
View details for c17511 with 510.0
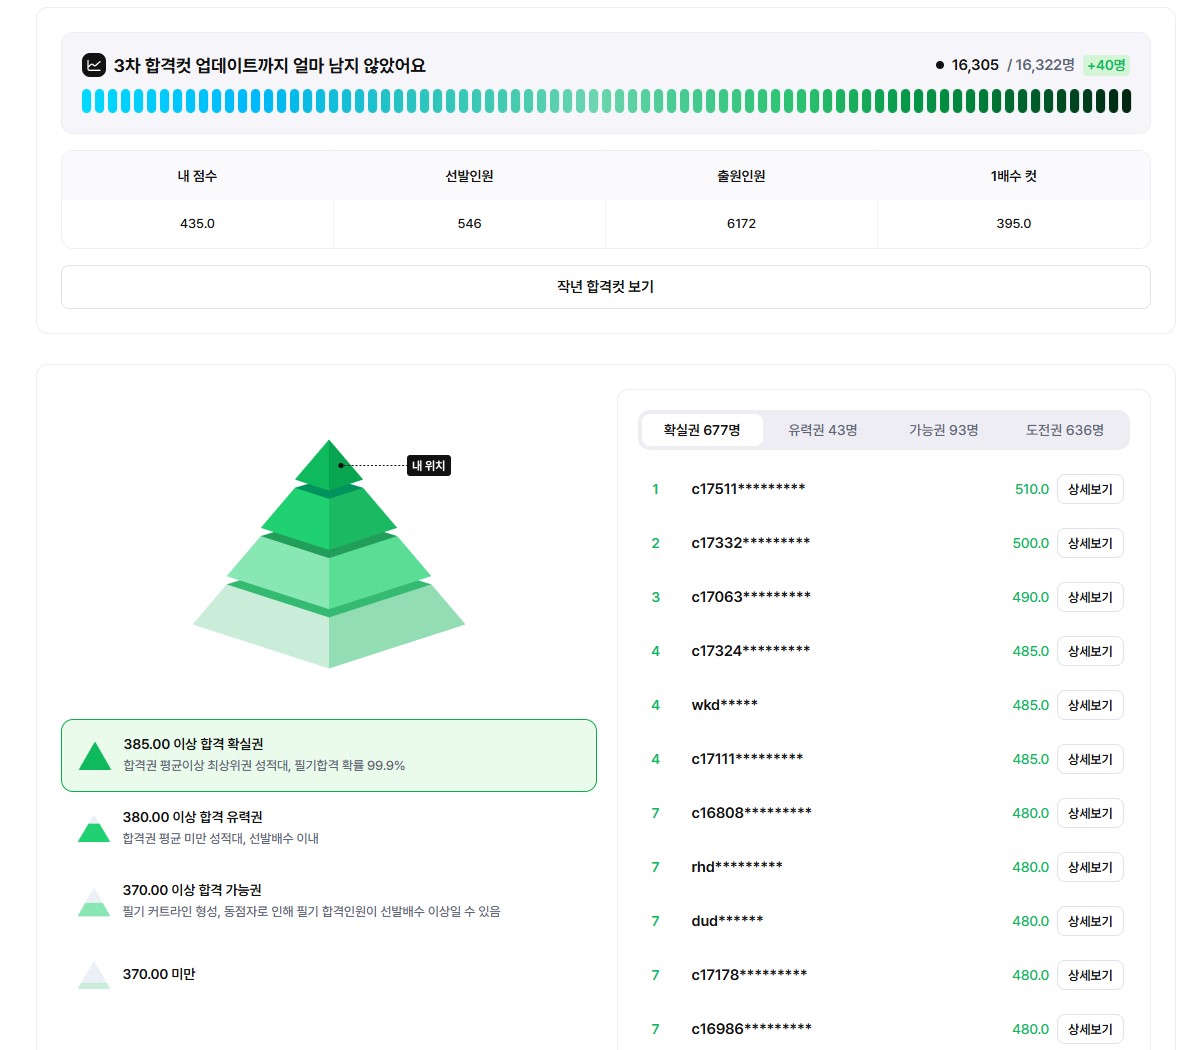1090,489
